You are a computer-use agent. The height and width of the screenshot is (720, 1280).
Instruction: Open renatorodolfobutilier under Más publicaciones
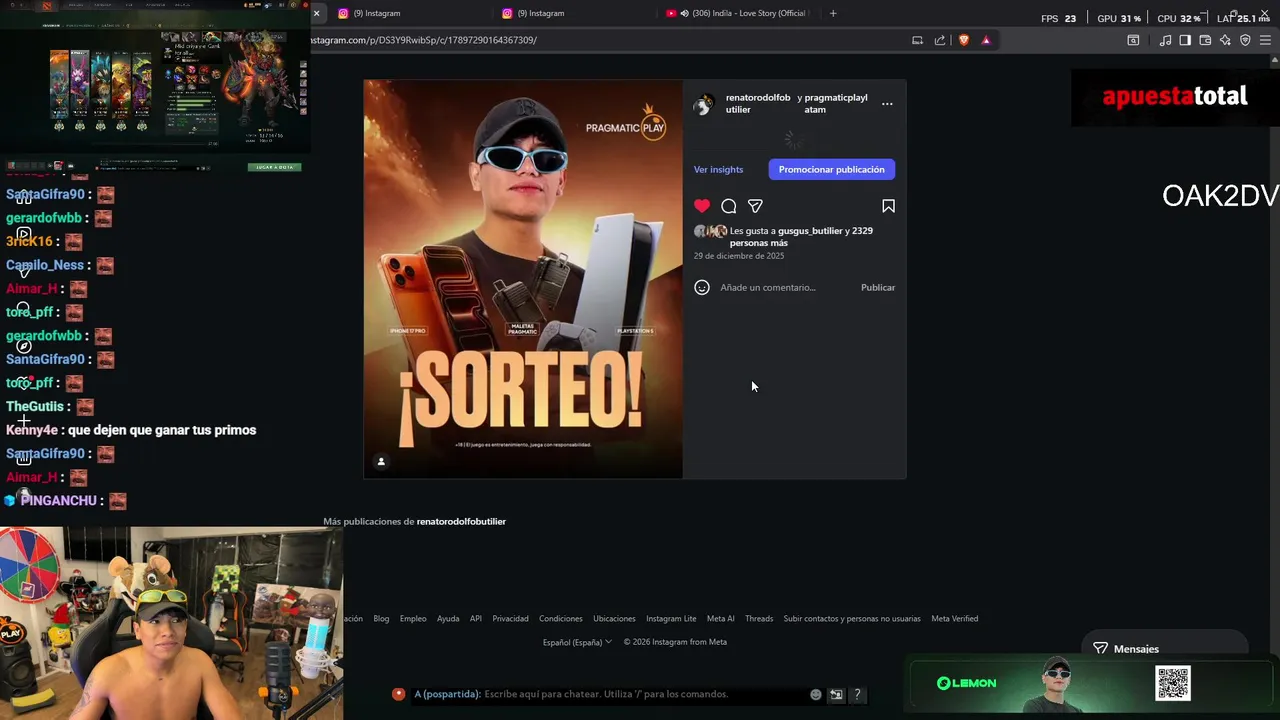tap(461, 521)
